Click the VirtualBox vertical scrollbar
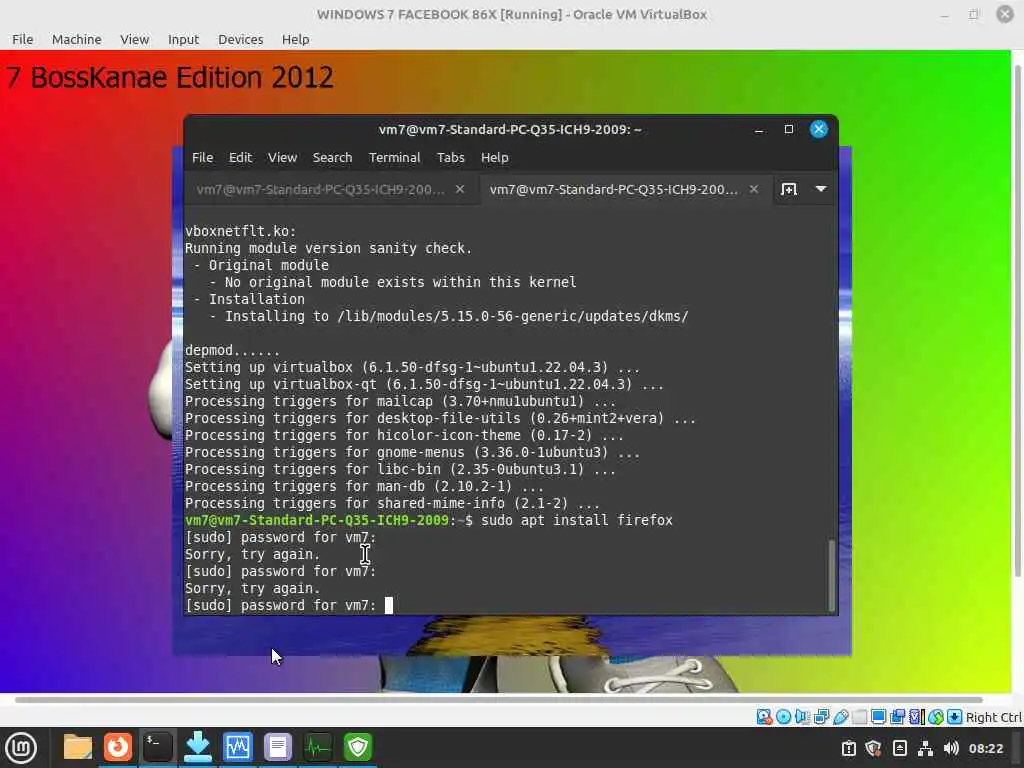This screenshot has height=768, width=1024. 1017,321
